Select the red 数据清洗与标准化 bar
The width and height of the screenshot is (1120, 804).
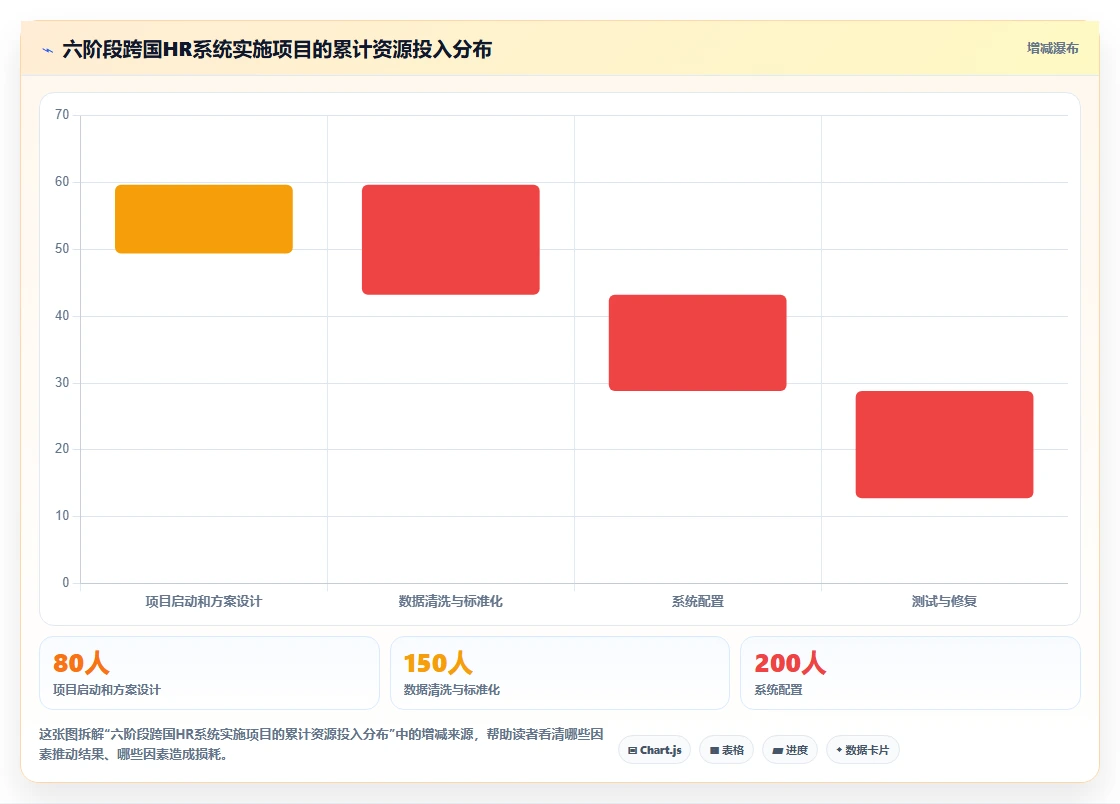451,240
